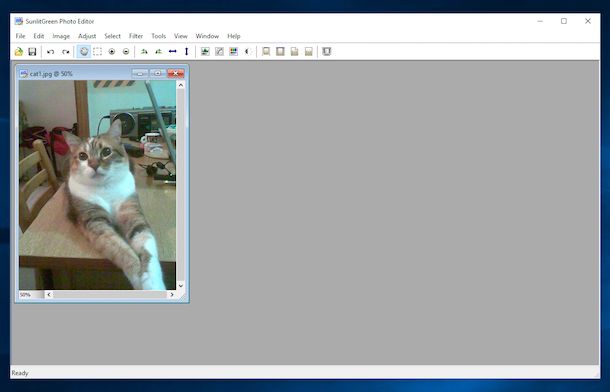Redo the last action
The image size is (610, 392).
[65, 51]
